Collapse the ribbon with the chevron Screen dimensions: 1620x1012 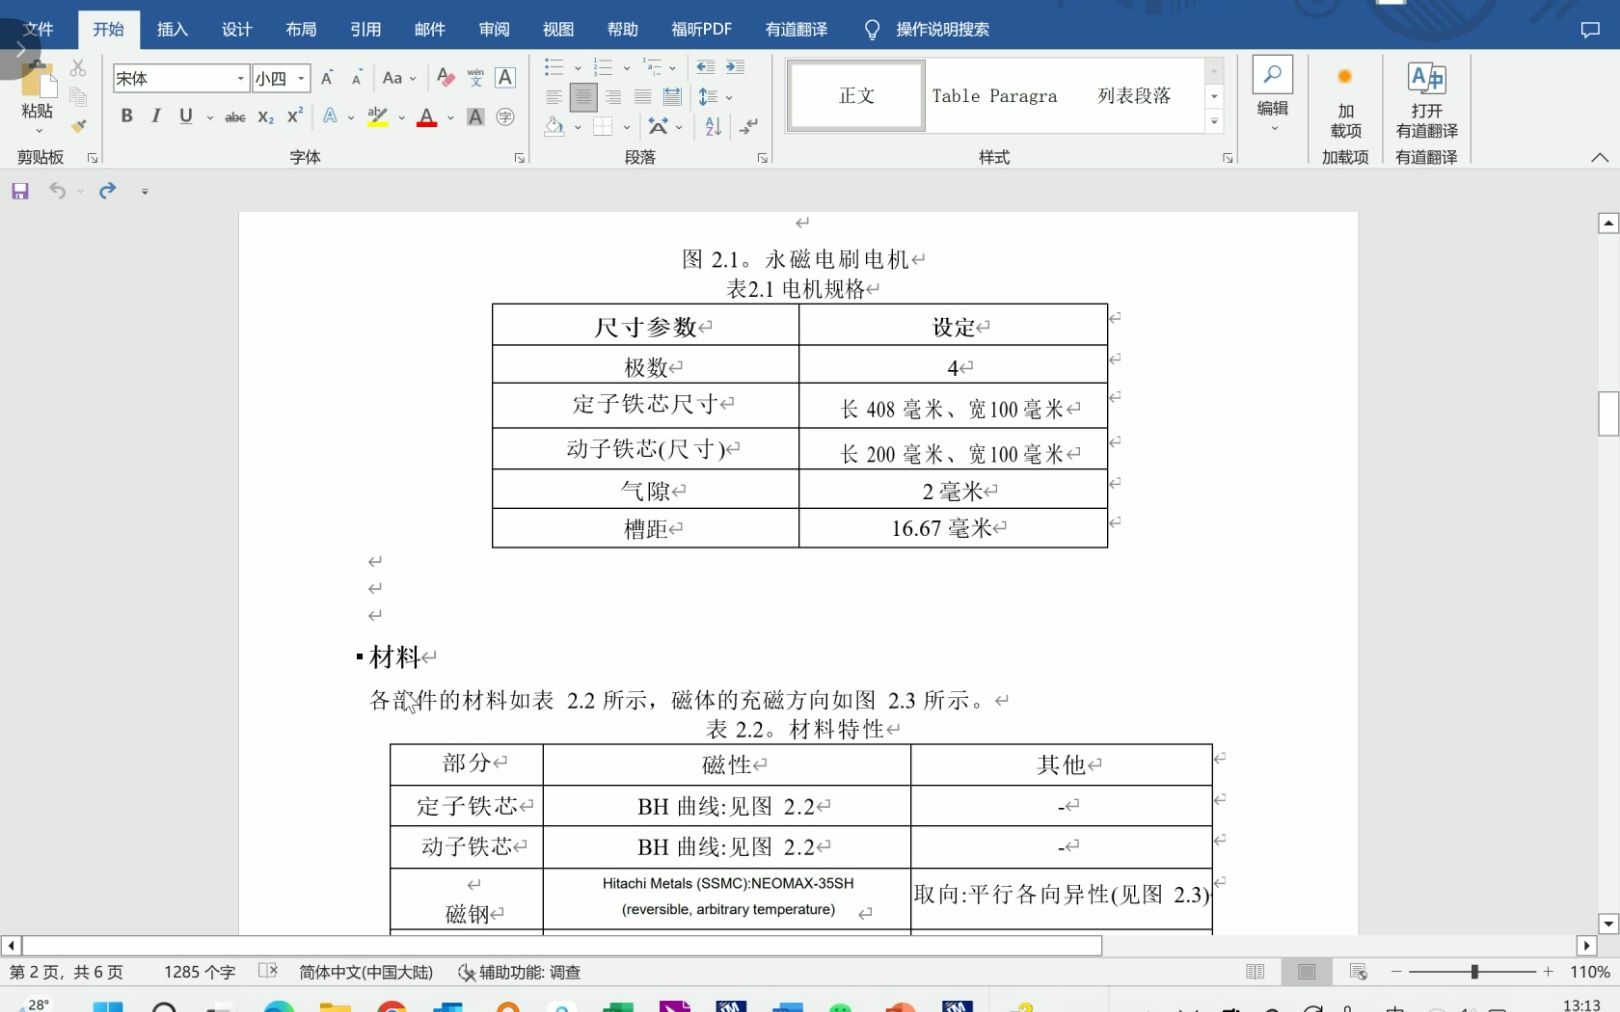coord(1599,158)
